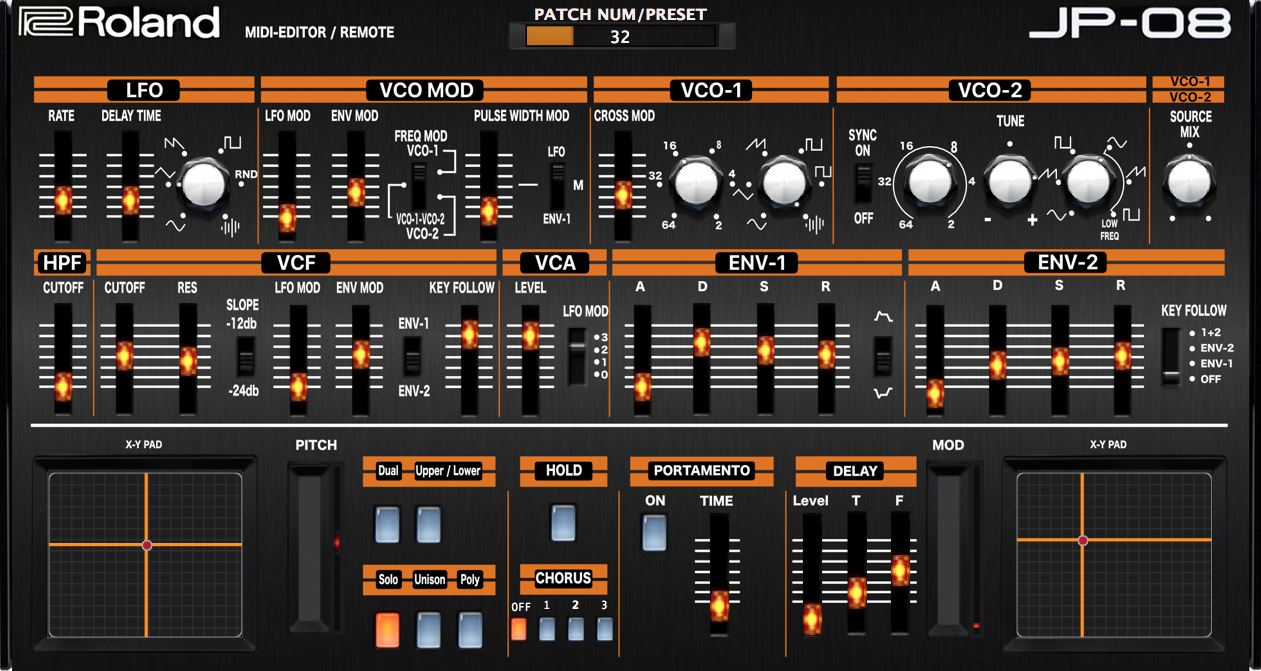Click the LFO waveform selector knob

(204, 184)
